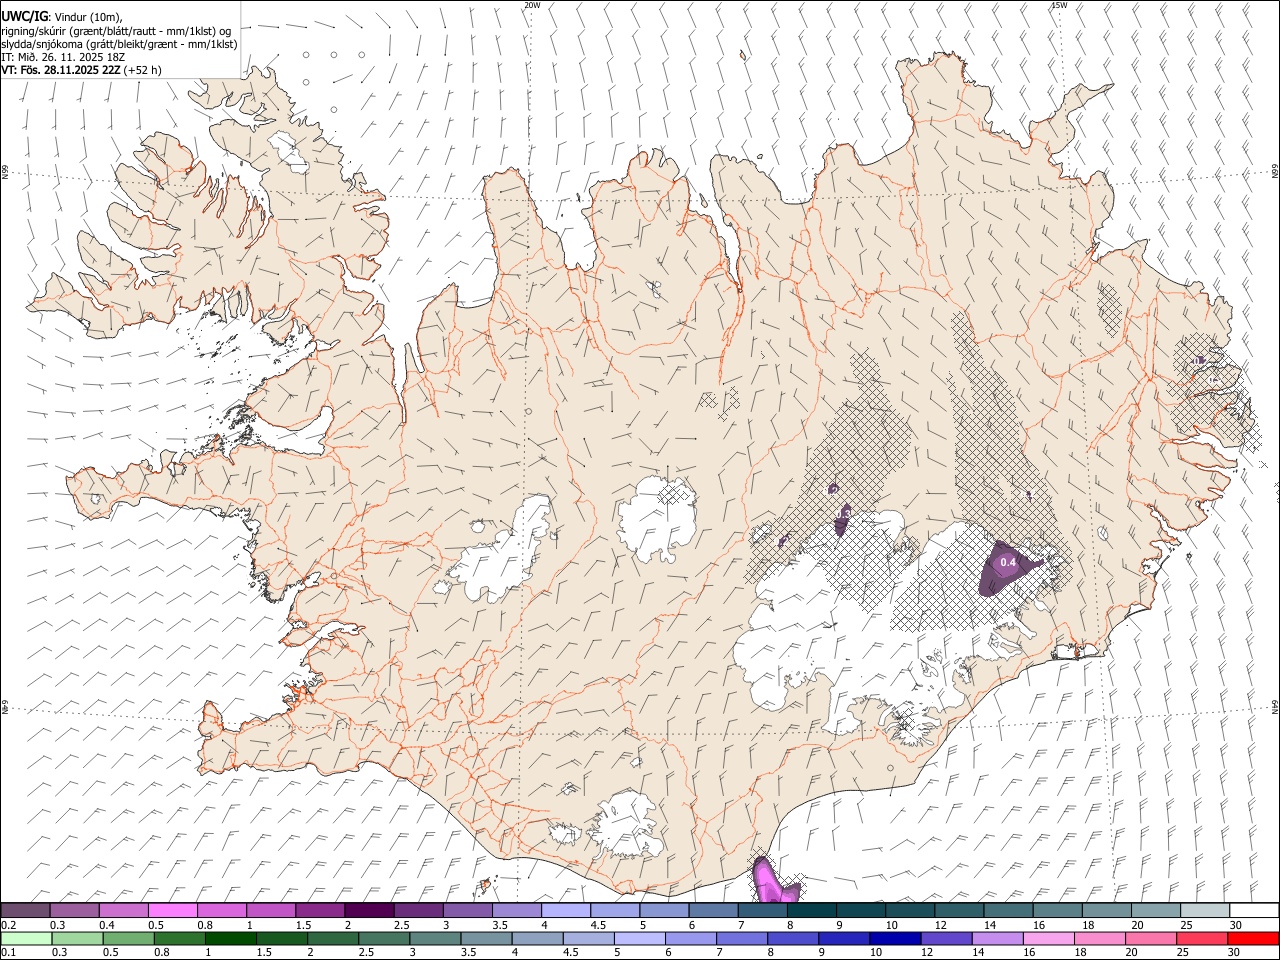
Task: Click the 'Vindur (10m),' wind description text
Action: 89,17
